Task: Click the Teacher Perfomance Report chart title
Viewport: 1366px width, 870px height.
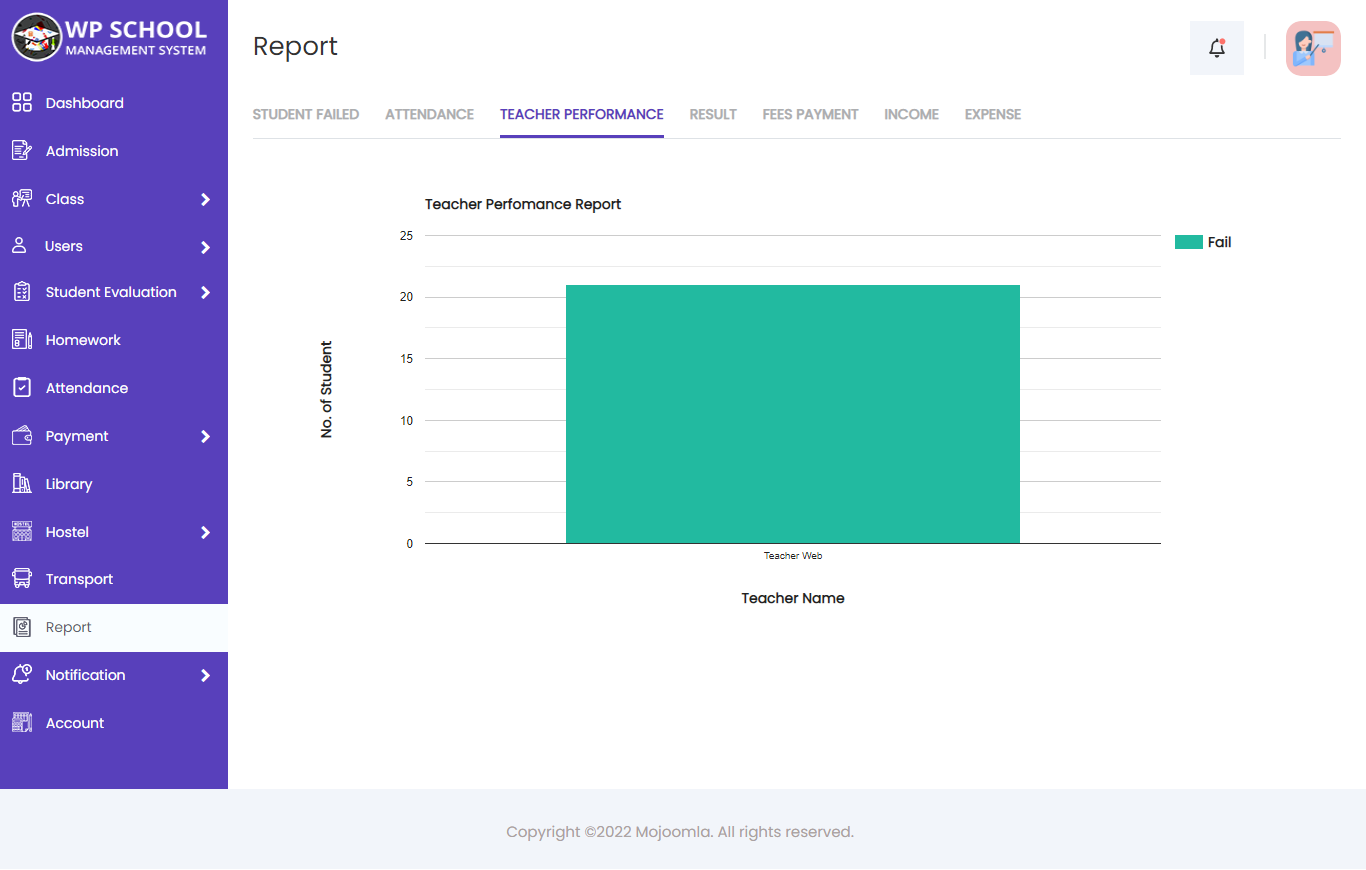Action: point(523,204)
